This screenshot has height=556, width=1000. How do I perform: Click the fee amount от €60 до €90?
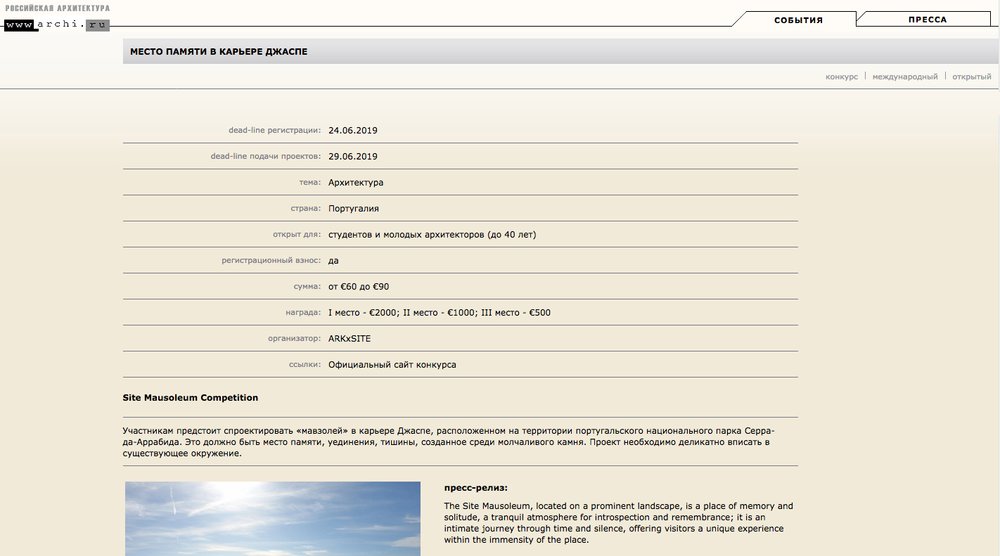point(358,287)
